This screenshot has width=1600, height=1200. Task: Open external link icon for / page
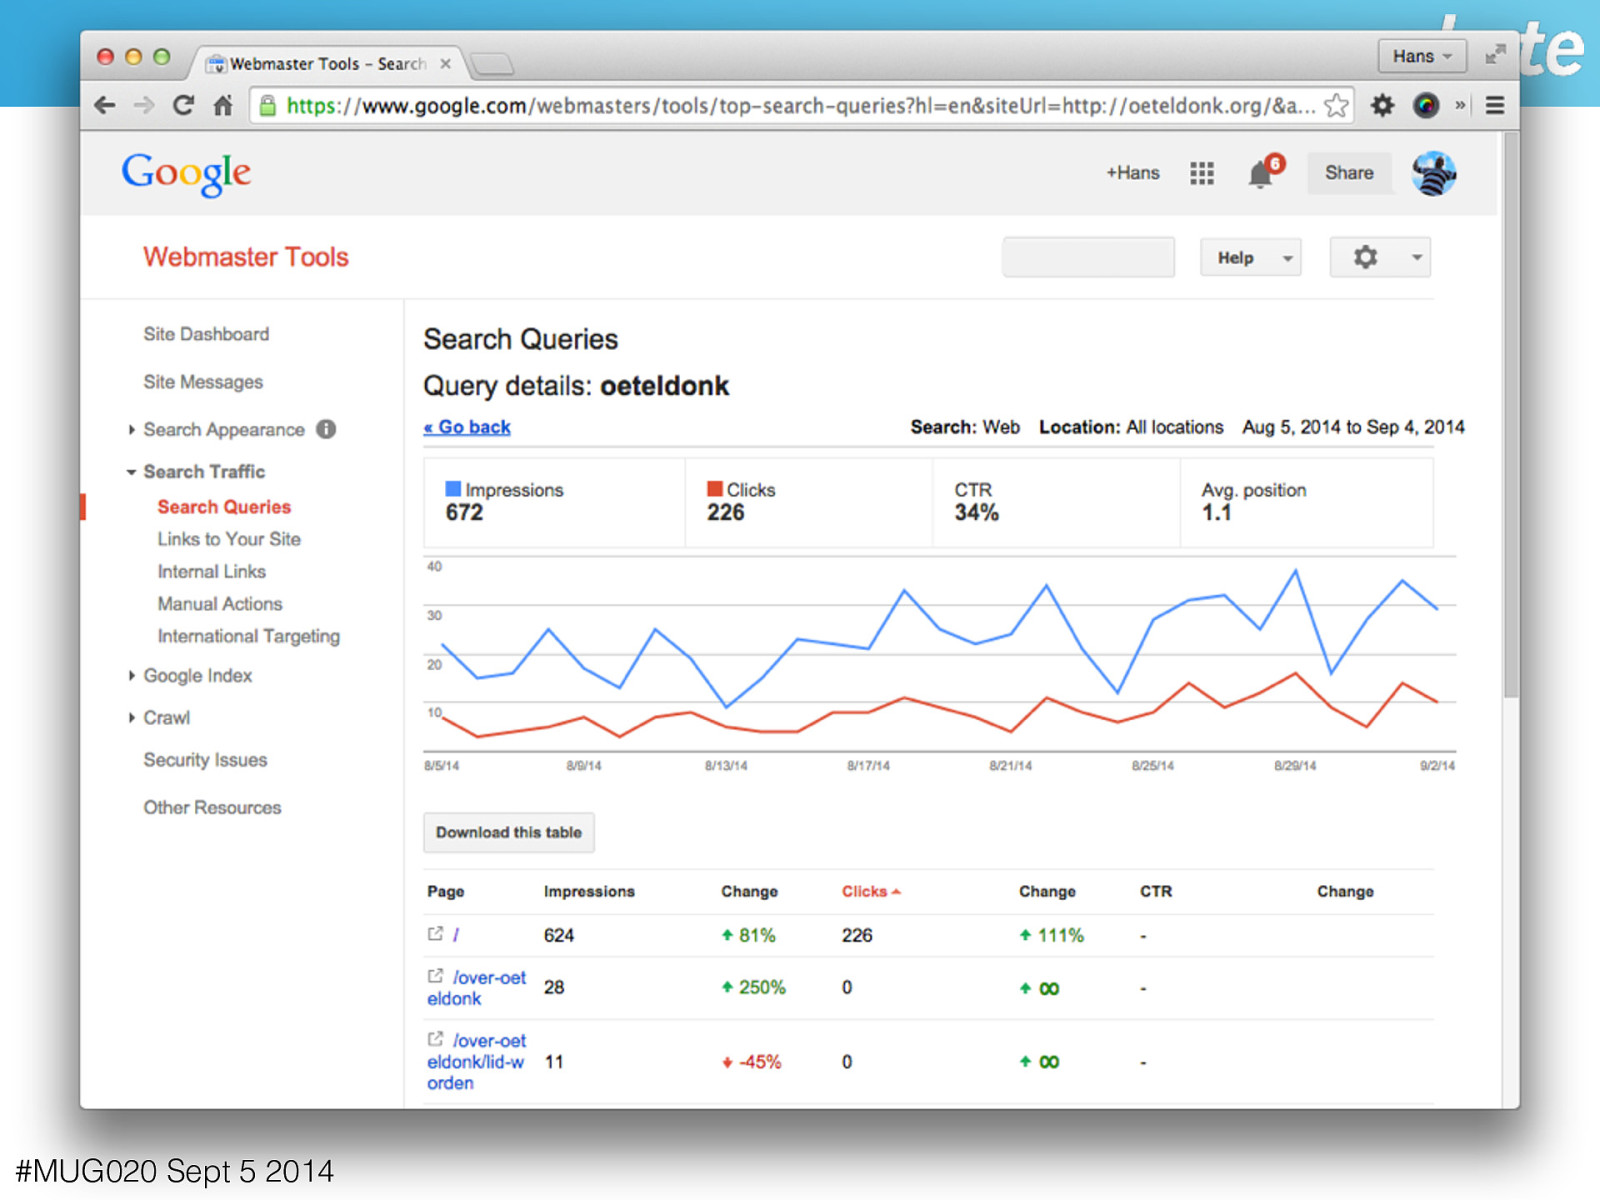point(435,934)
